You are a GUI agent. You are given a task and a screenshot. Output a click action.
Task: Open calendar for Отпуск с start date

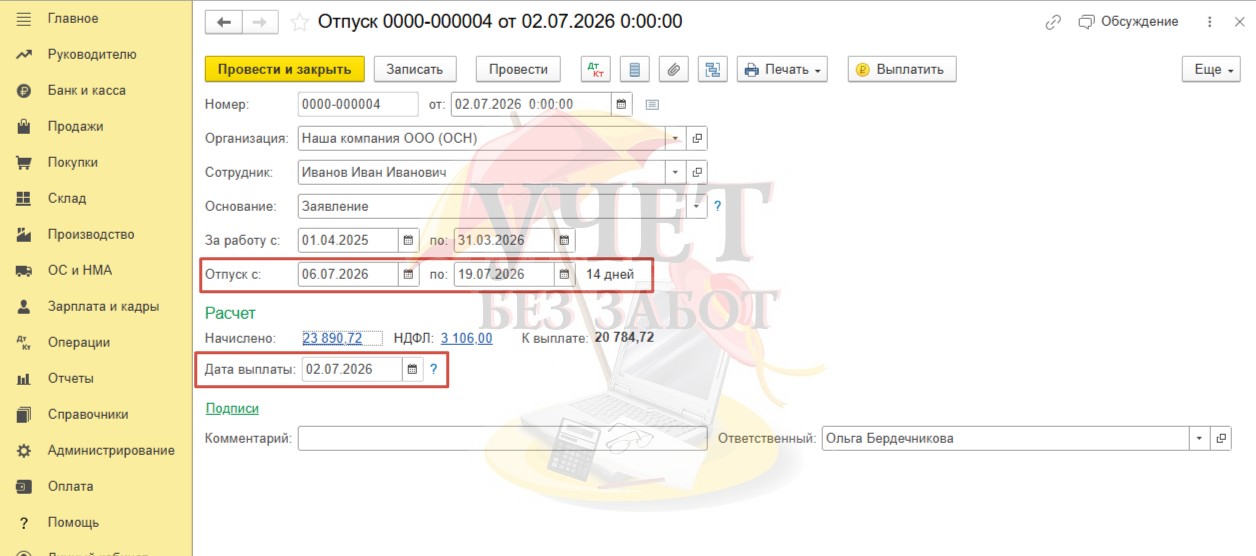(x=408, y=274)
